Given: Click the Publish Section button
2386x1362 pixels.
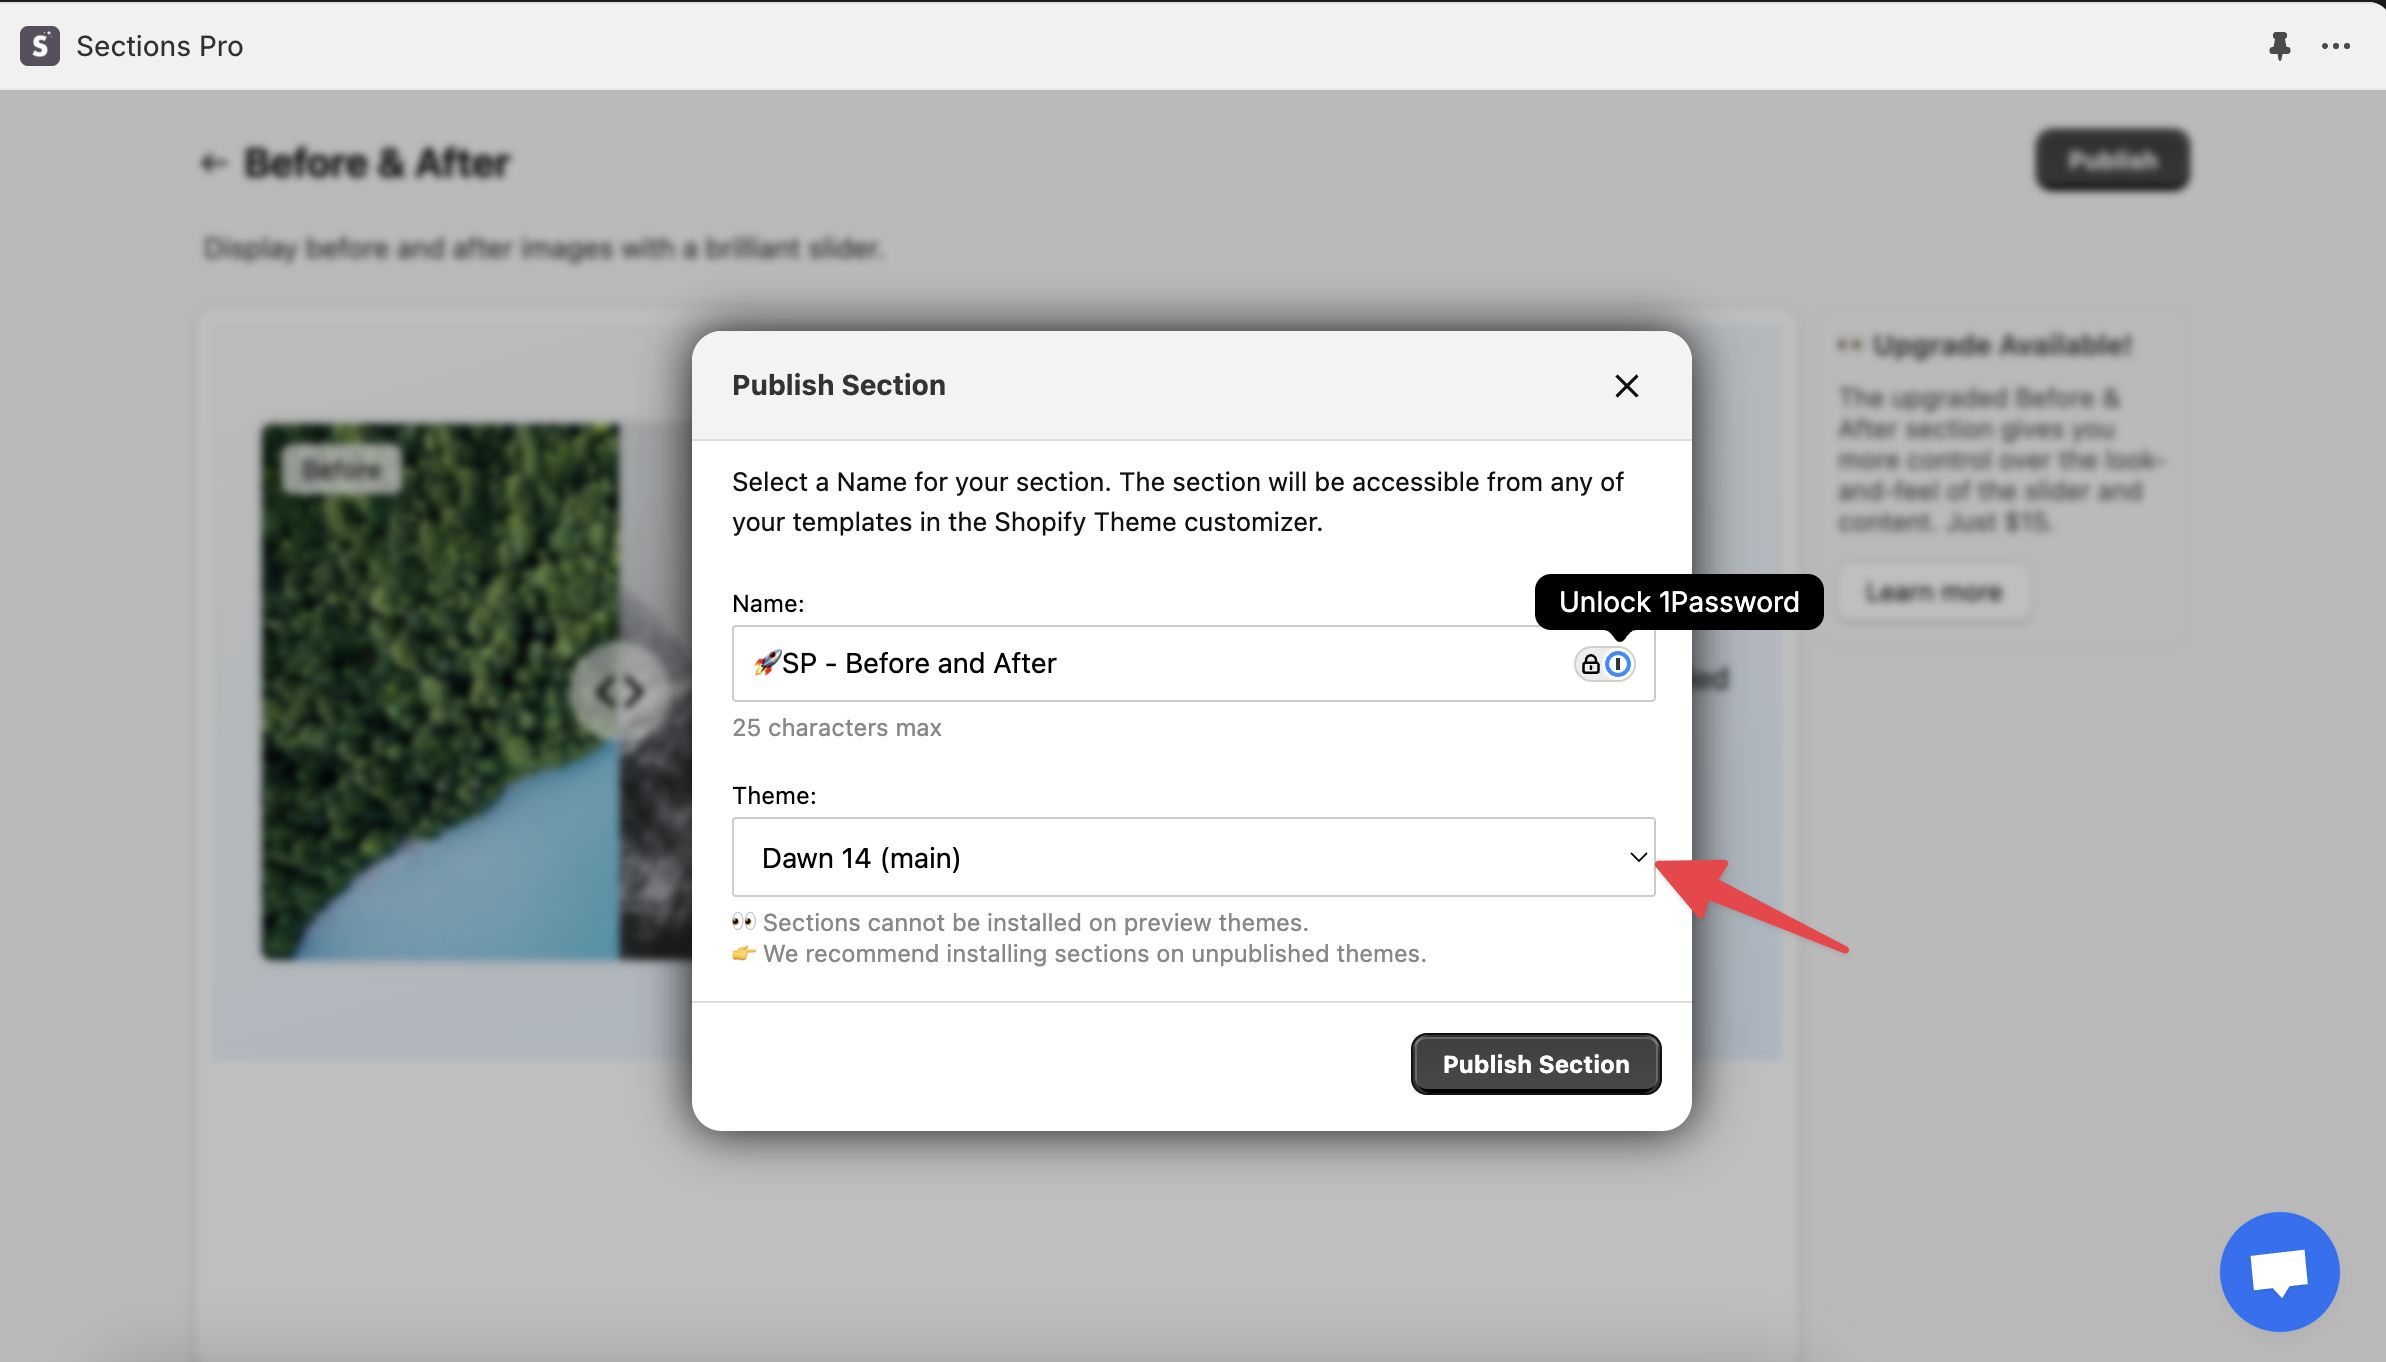Looking at the screenshot, I should tap(1535, 1064).
